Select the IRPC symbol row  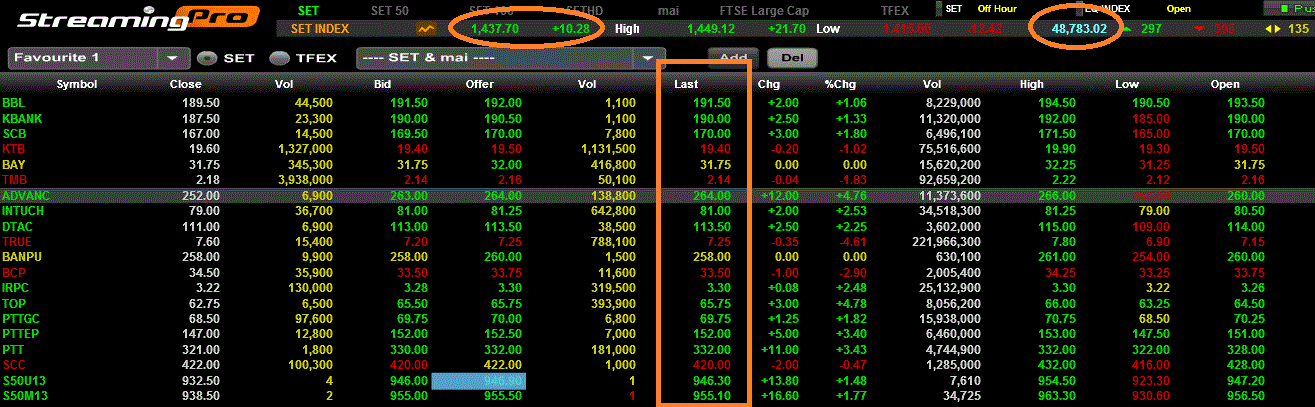pos(657,287)
